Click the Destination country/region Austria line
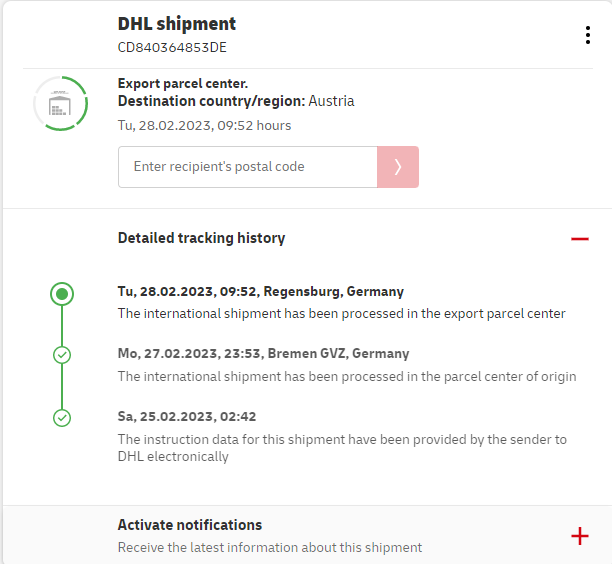Viewport: 612px width, 564px height. pyautogui.click(x=236, y=101)
